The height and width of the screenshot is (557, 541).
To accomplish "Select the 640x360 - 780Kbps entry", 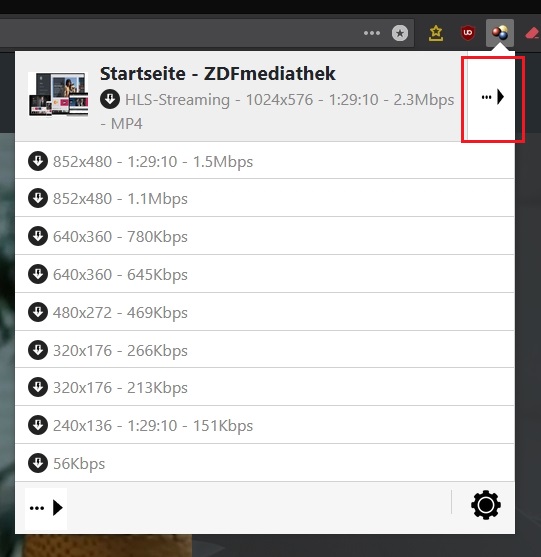I will (x=265, y=236).
